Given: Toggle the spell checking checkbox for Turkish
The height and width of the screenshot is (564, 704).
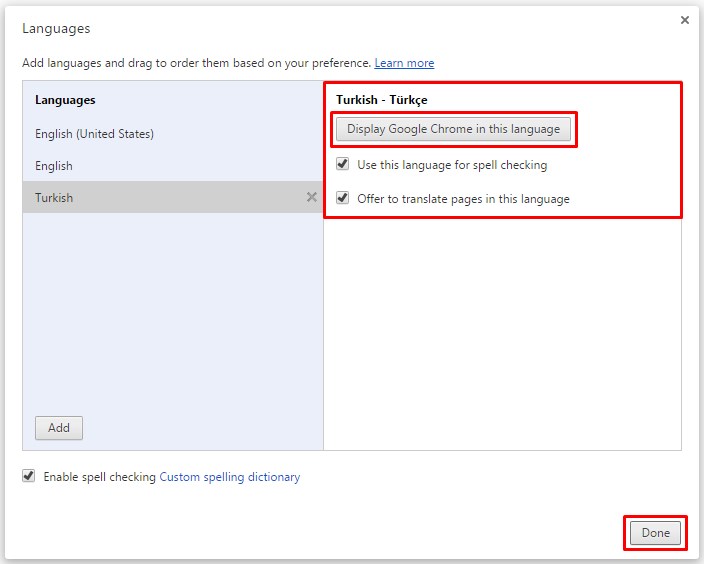Looking at the screenshot, I should coord(343,164).
